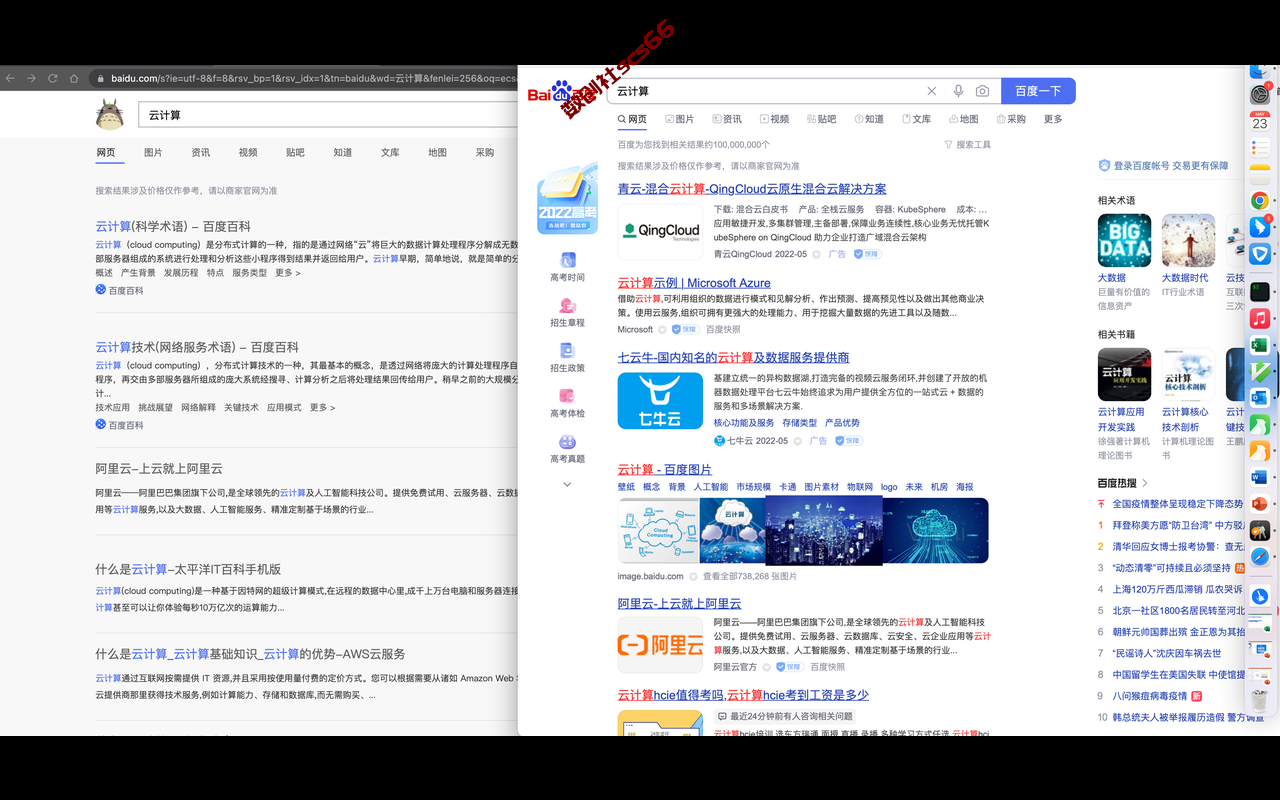Image resolution: width=1280 pixels, height=800 pixels.
Task: Click home icon in Chrome window
Action: 74,78
